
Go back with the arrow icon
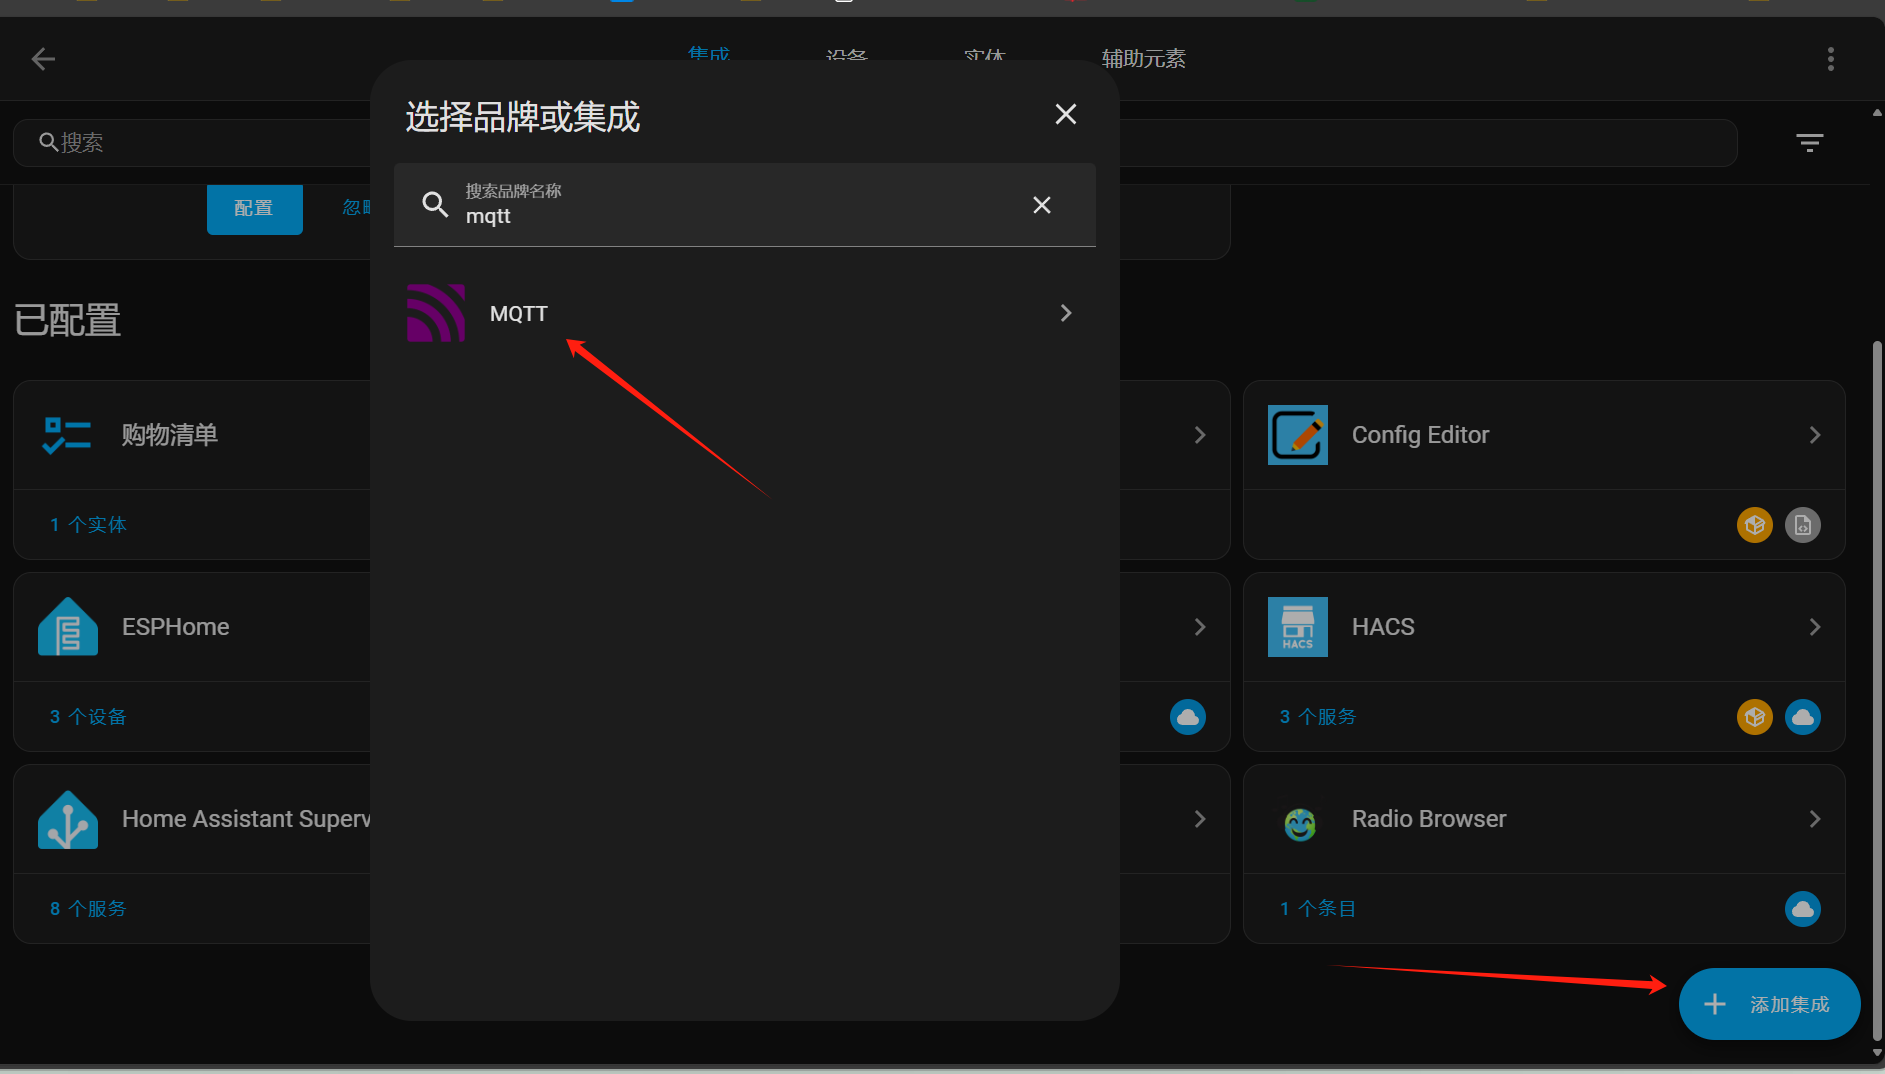pyautogui.click(x=43, y=59)
